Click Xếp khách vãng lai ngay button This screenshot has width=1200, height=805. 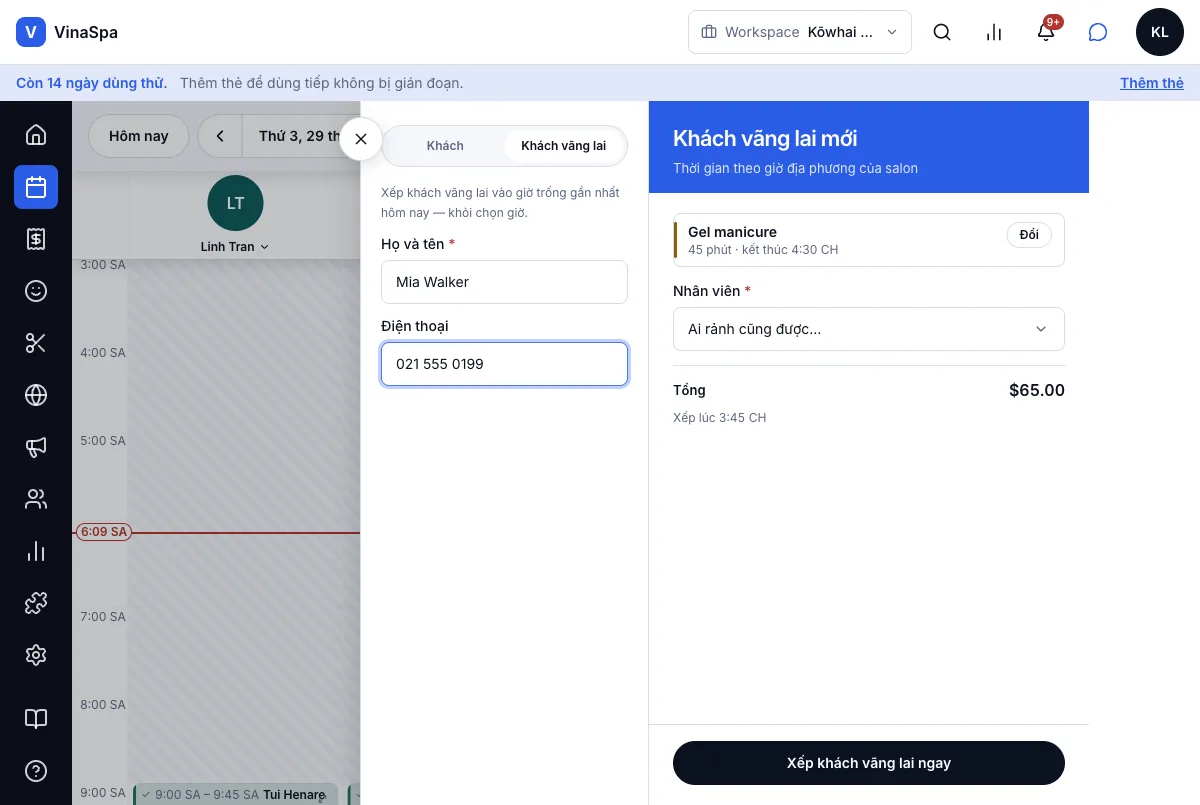(x=869, y=763)
